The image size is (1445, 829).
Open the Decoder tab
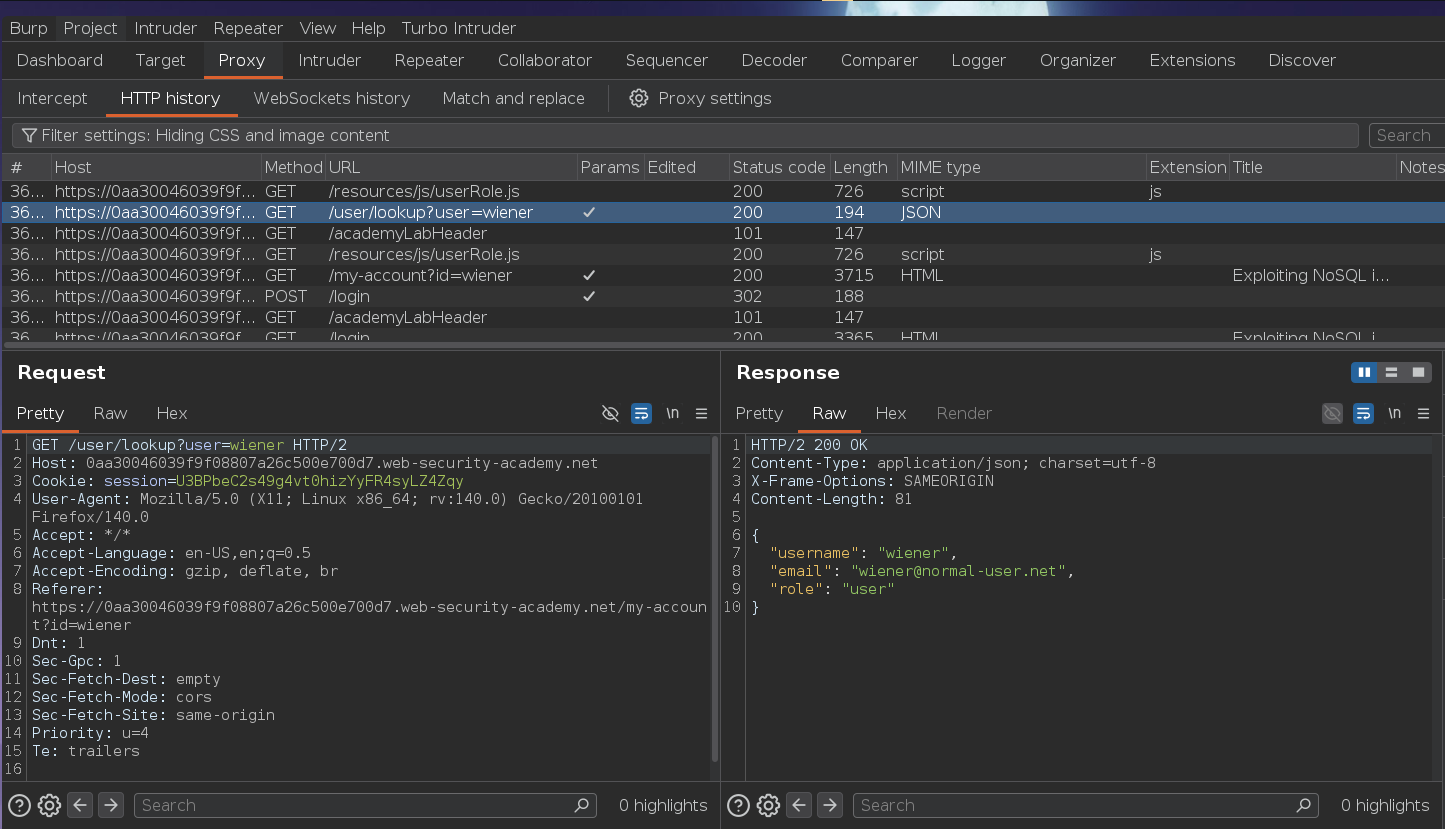coord(774,60)
